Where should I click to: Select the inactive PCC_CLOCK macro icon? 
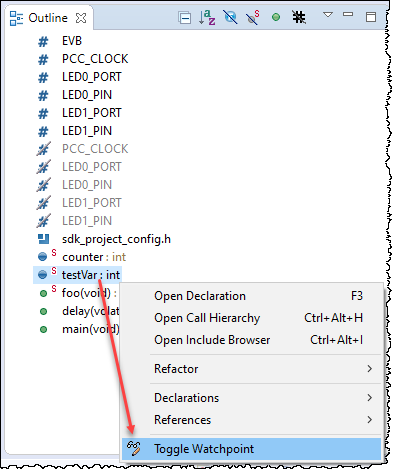(x=44, y=149)
